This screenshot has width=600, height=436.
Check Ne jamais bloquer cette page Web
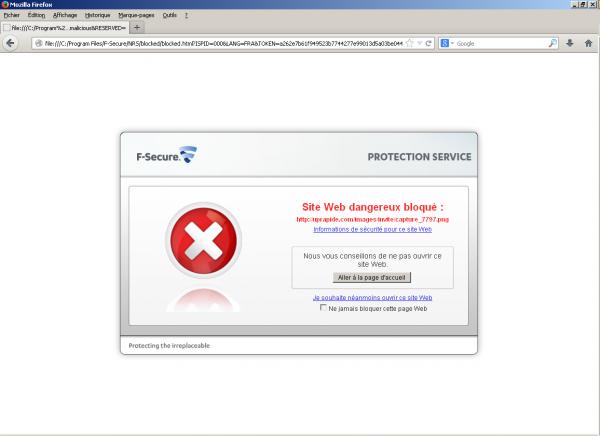pos(323,308)
